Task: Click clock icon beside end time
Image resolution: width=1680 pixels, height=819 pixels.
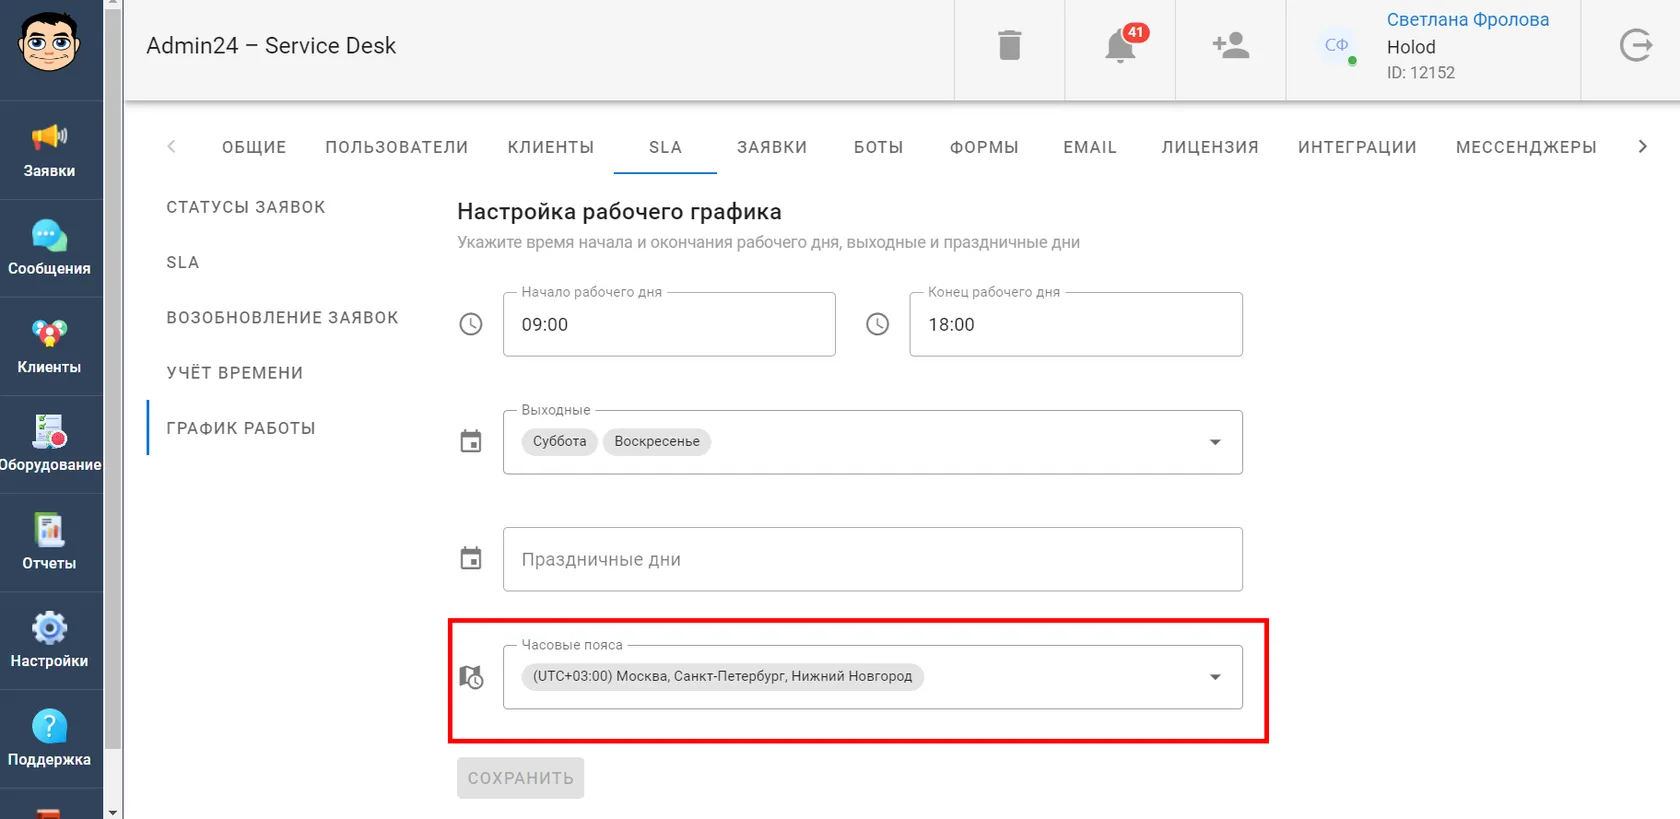Action: 877,324
